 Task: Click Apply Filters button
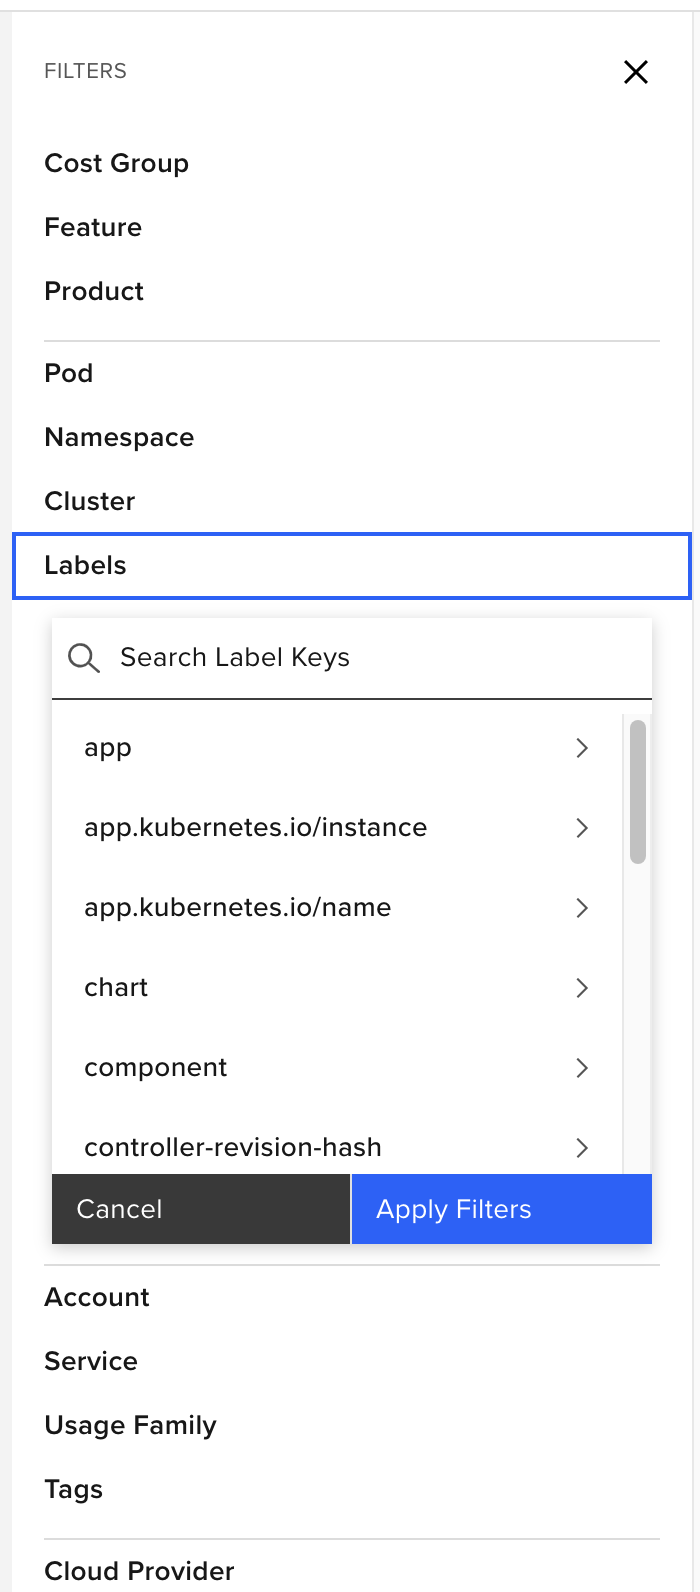tap(501, 1209)
